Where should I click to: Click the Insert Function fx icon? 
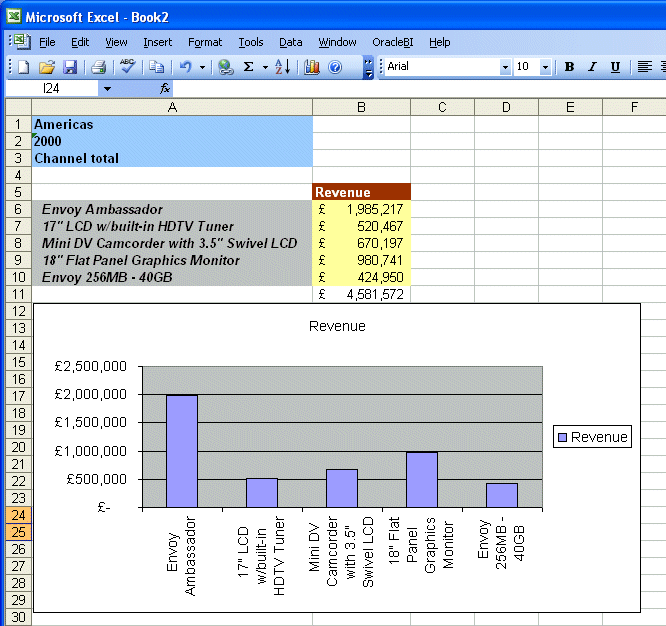tap(165, 89)
